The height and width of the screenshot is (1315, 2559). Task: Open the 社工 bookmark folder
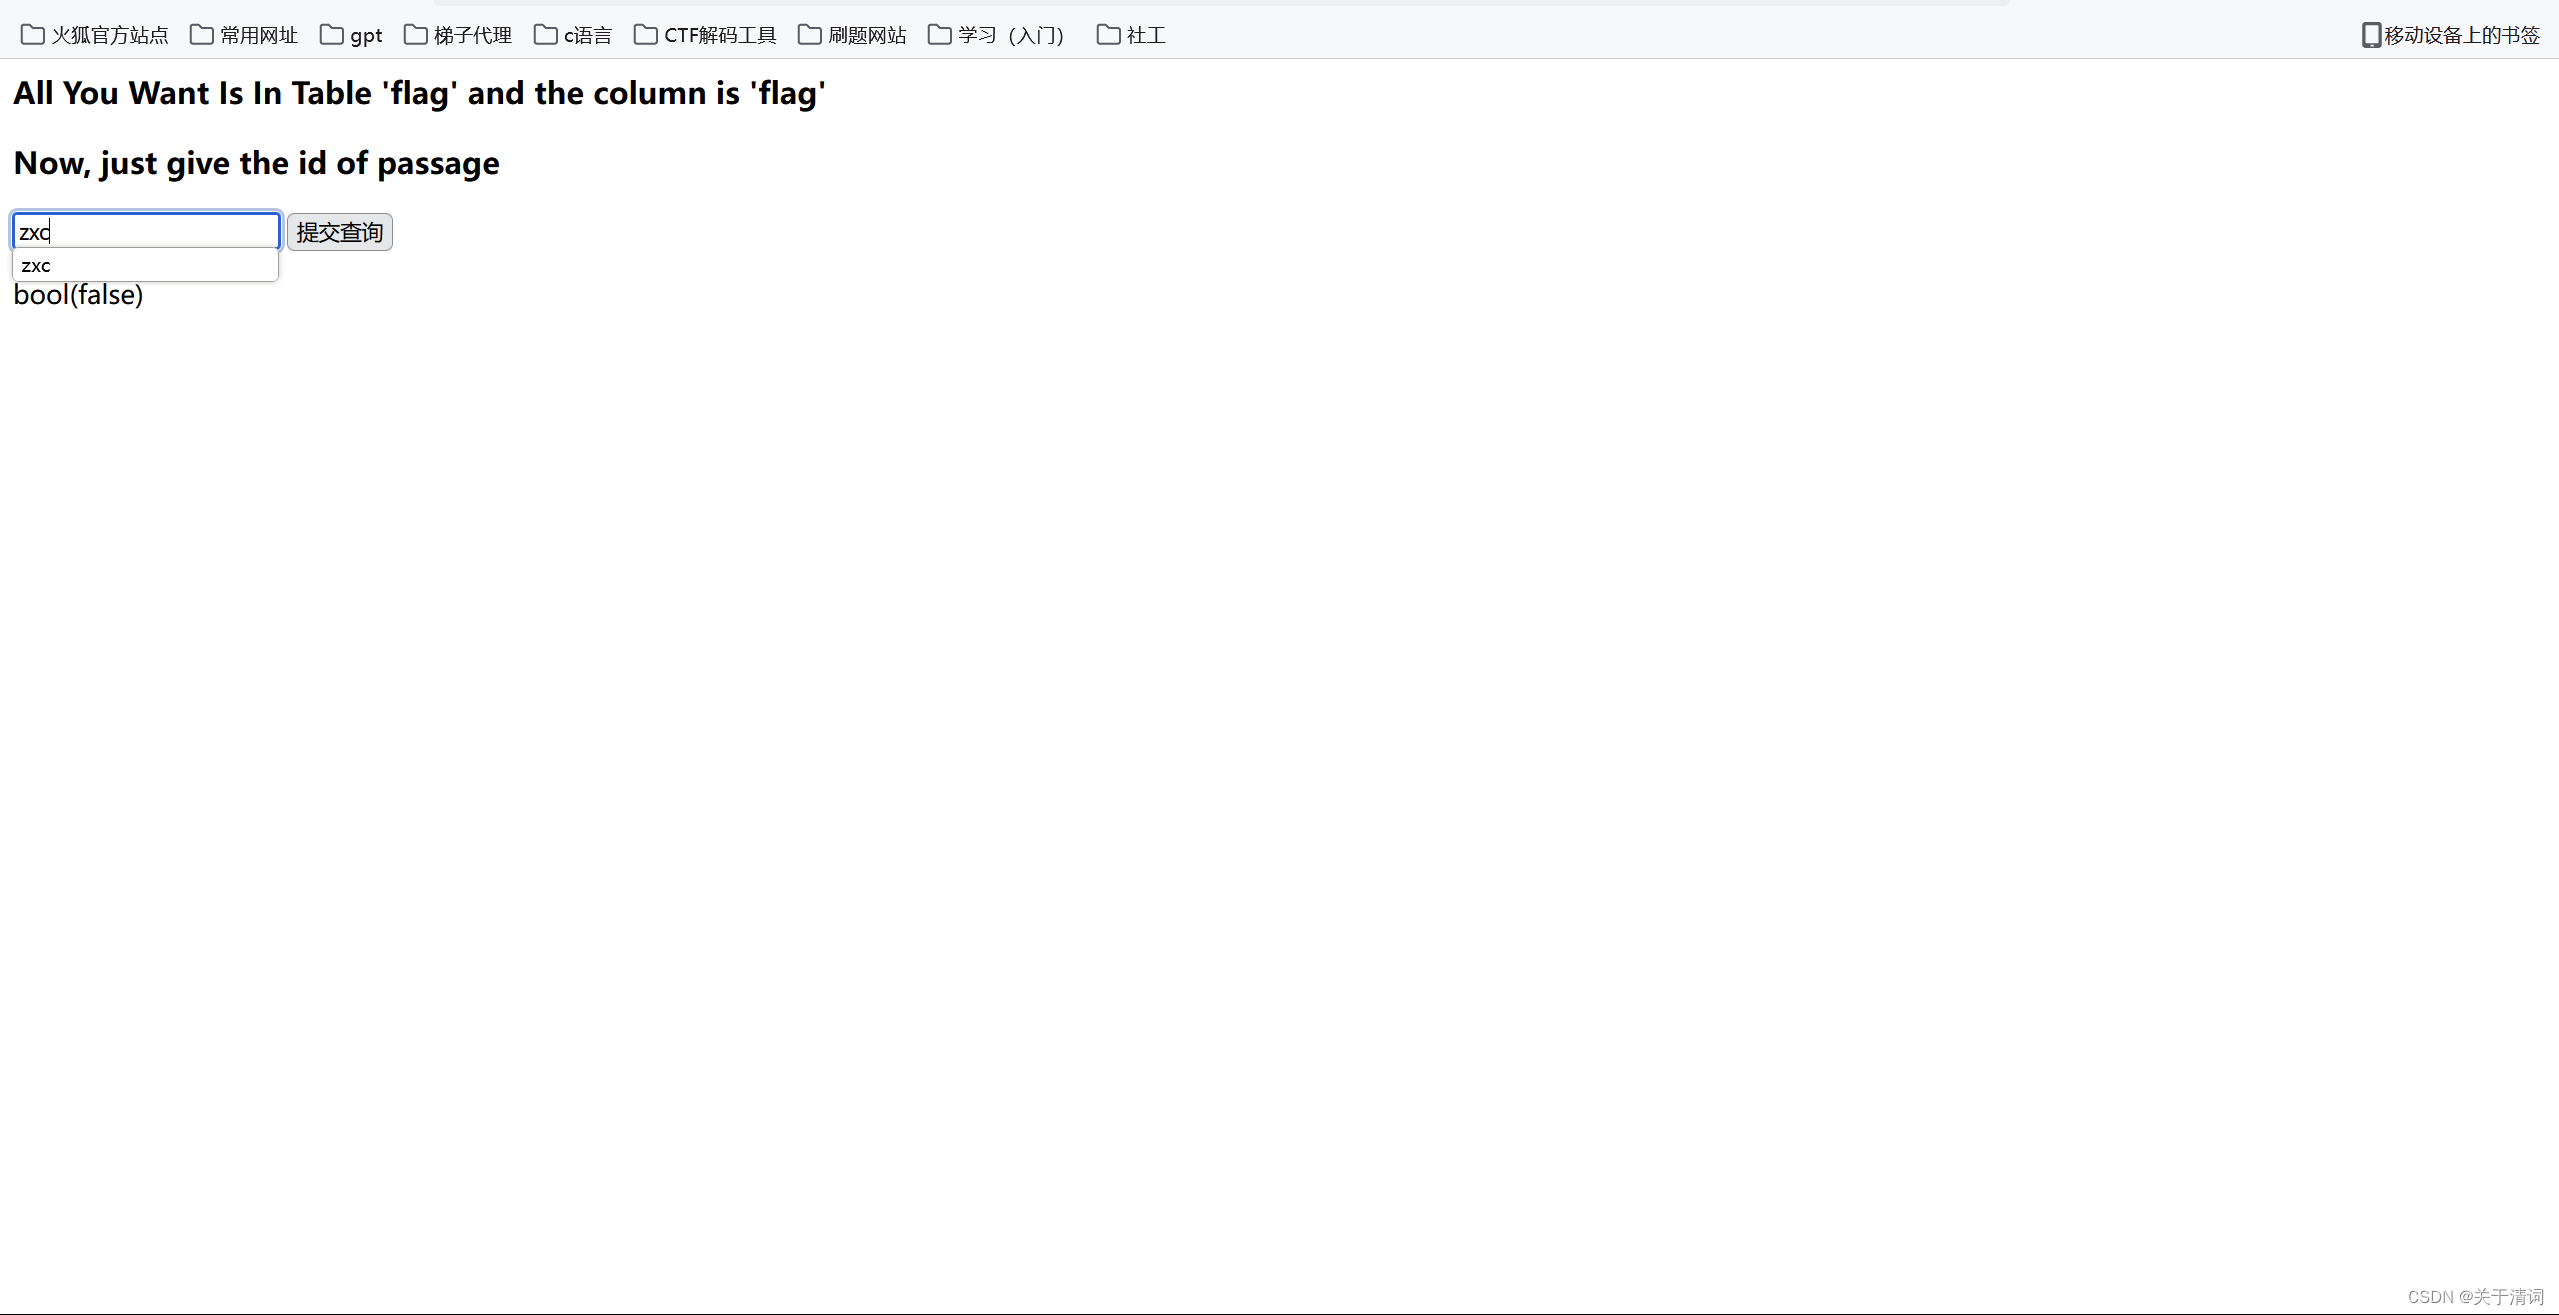(1131, 35)
